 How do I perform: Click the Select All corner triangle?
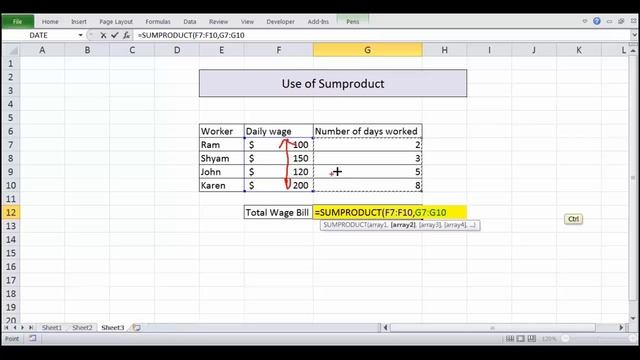11,51
